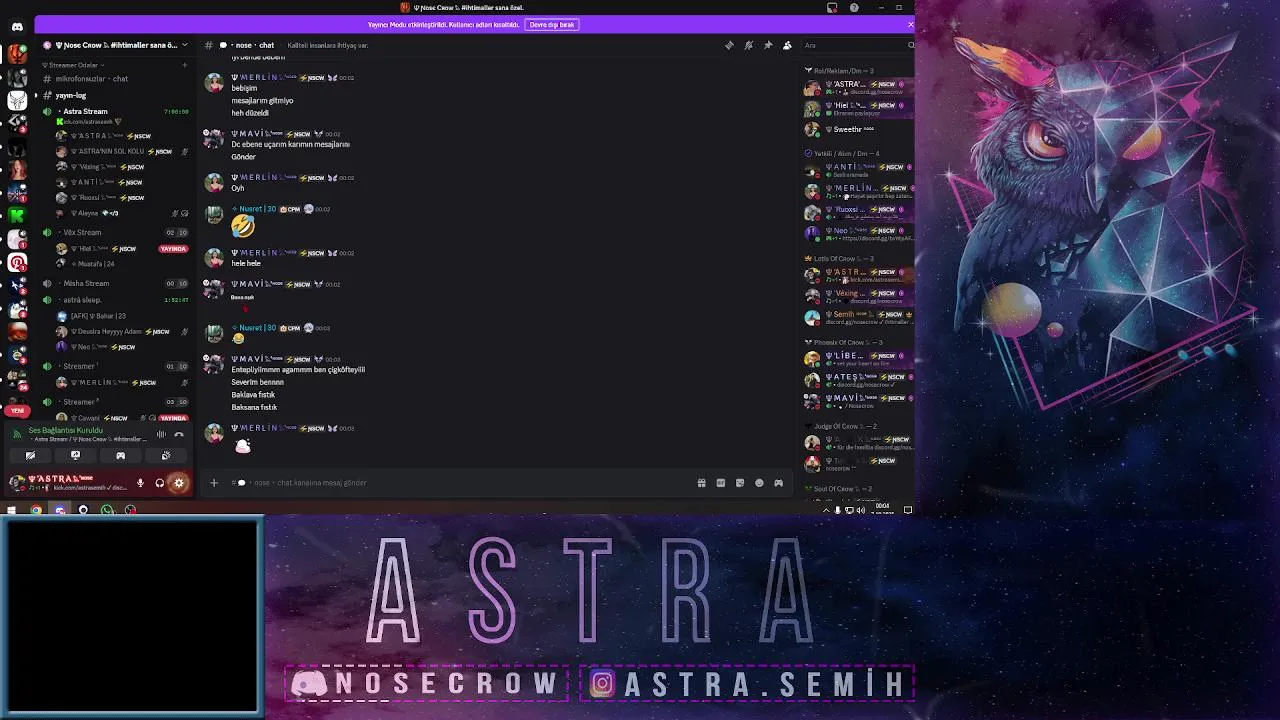1280x720 pixels.
Task: Click MERLIN avatar beside bebişim message
Action: pyautogui.click(x=214, y=83)
